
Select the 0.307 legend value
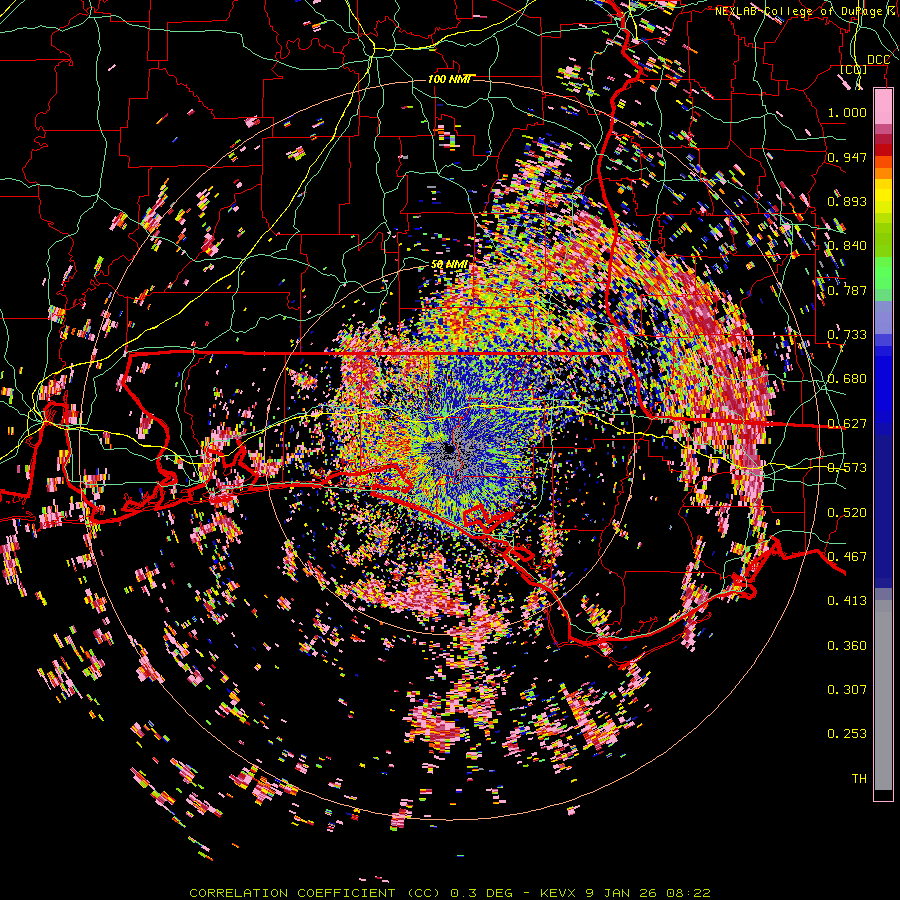pos(847,689)
